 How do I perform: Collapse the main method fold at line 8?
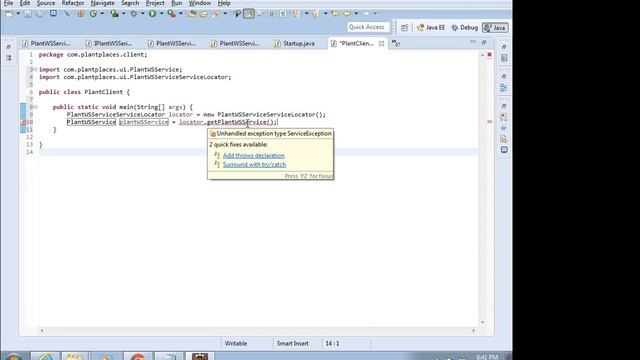tap(36, 107)
